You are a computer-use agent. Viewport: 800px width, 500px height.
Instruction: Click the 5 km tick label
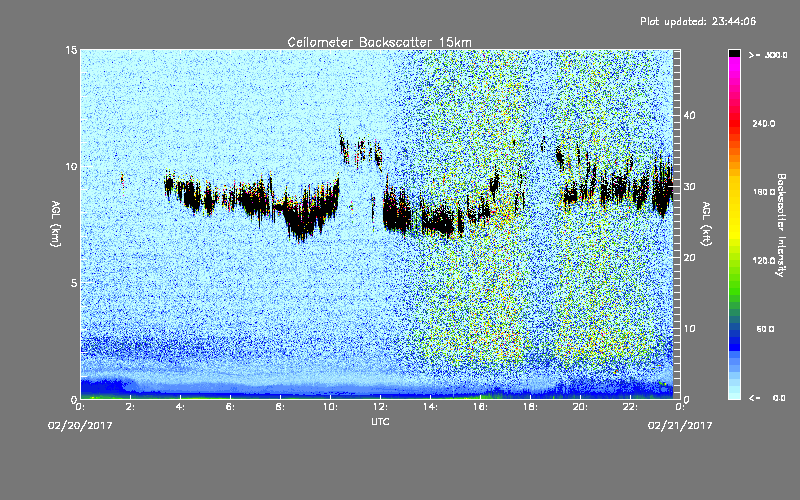click(x=74, y=283)
